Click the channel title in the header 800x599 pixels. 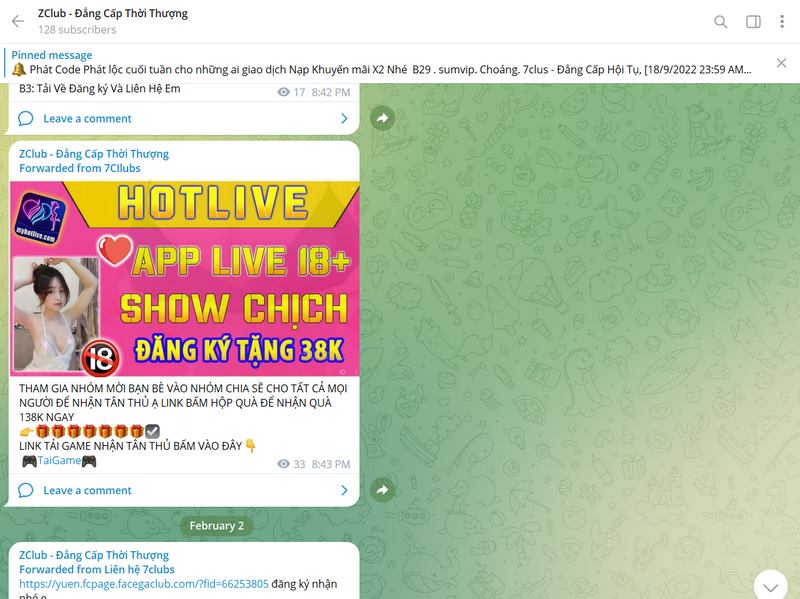112,14
